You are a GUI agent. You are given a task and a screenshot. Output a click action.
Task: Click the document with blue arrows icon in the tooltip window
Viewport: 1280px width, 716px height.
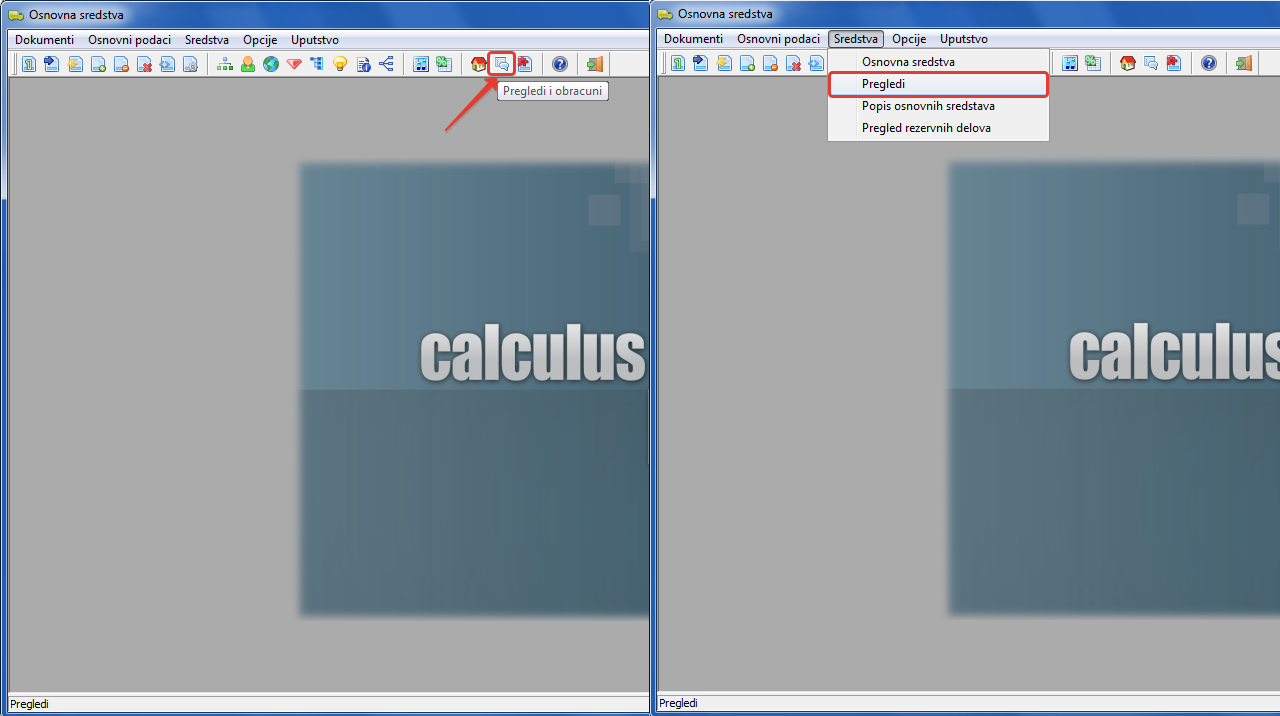[x=167, y=64]
